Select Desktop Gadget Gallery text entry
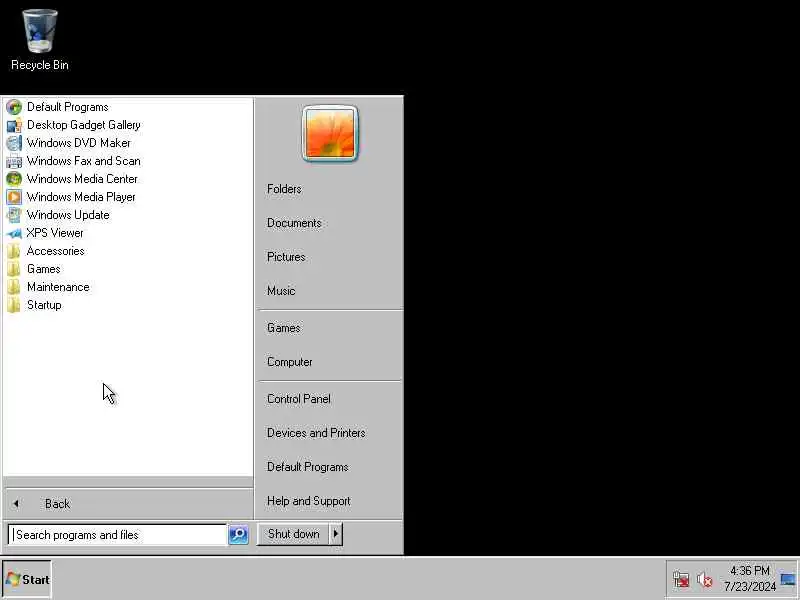Image resolution: width=800 pixels, height=600 pixels. point(84,125)
